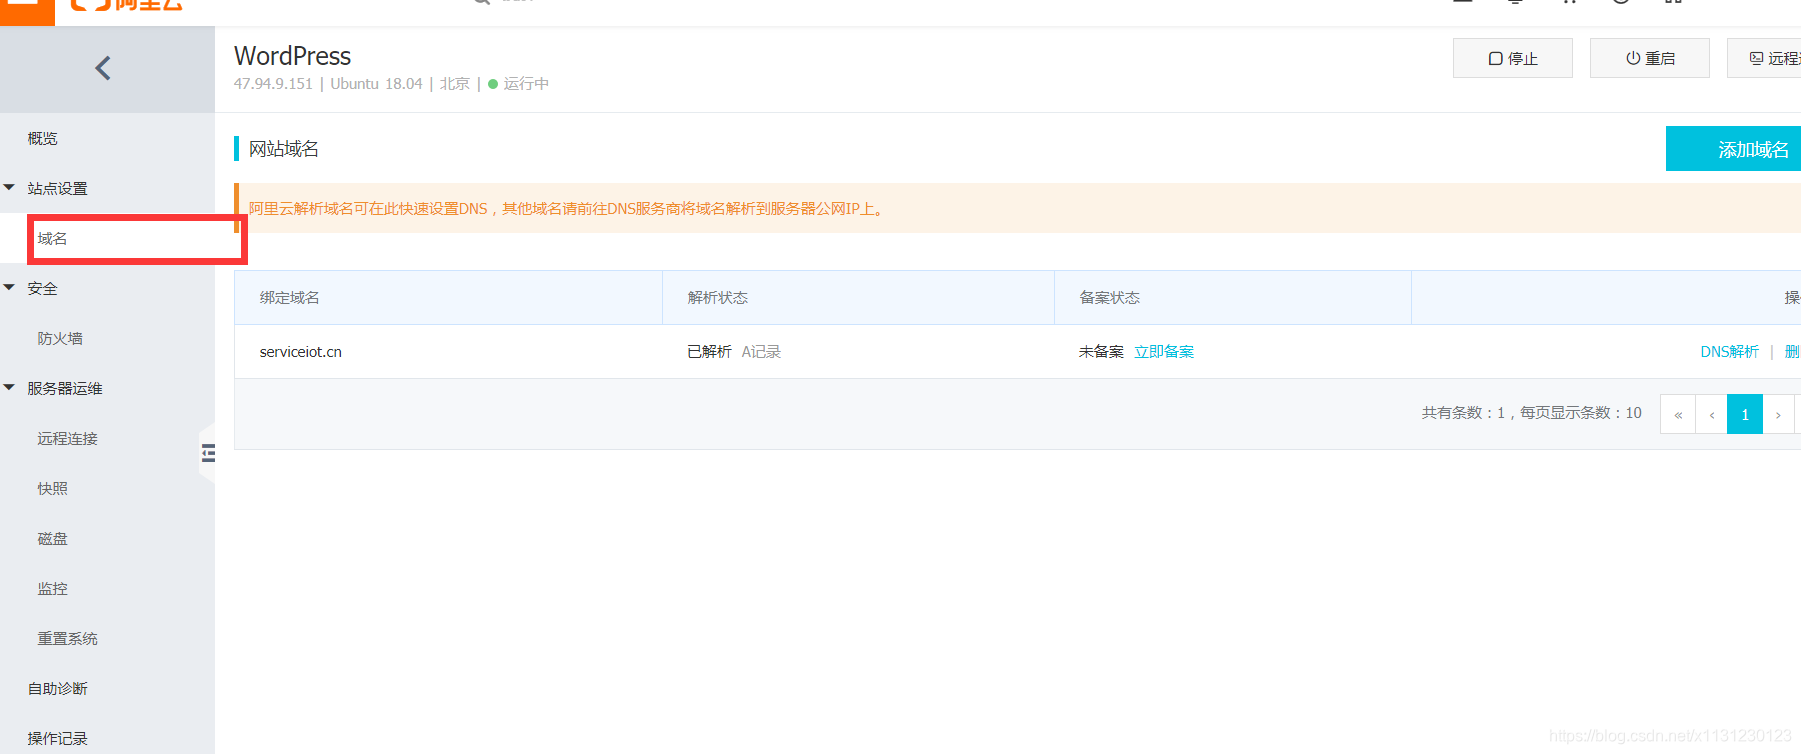Open 自助诊断 self-diagnosis
Viewport: 1801px width, 754px height.
click(57, 688)
